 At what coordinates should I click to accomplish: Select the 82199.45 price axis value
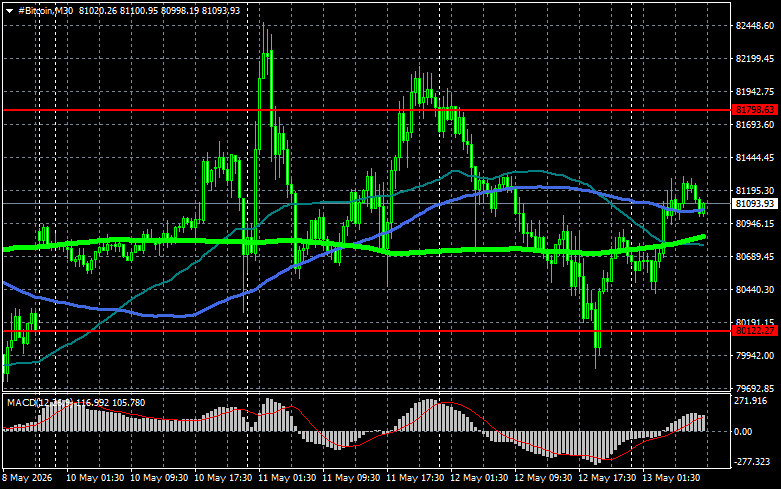pyautogui.click(x=755, y=59)
